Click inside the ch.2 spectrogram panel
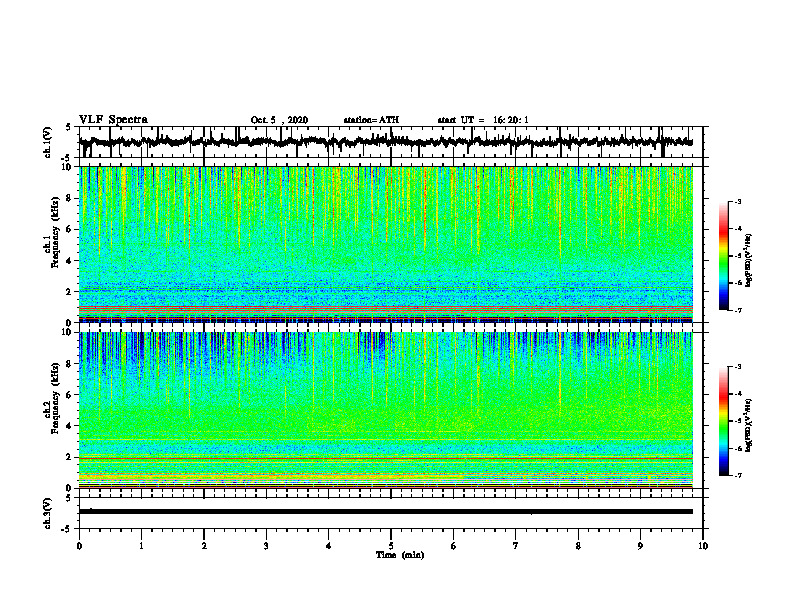792x612 pixels. (386, 410)
